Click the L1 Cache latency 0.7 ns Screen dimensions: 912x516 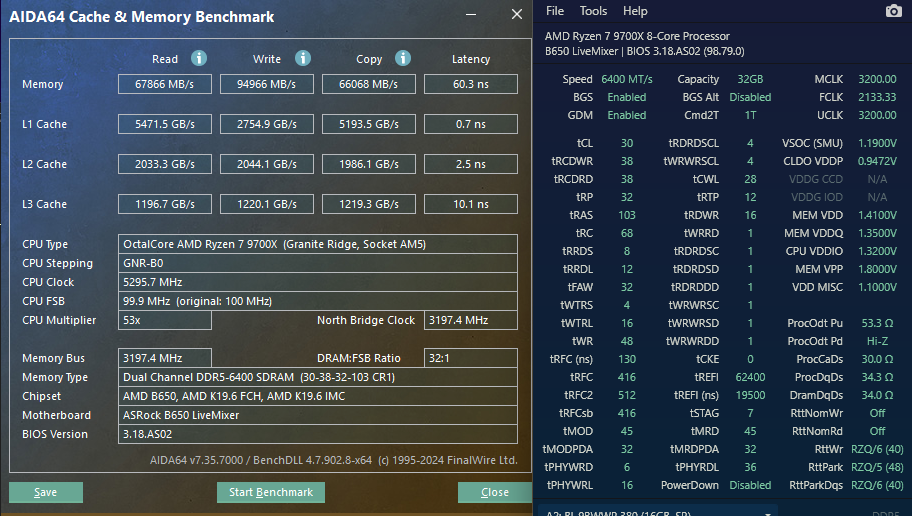click(471, 124)
